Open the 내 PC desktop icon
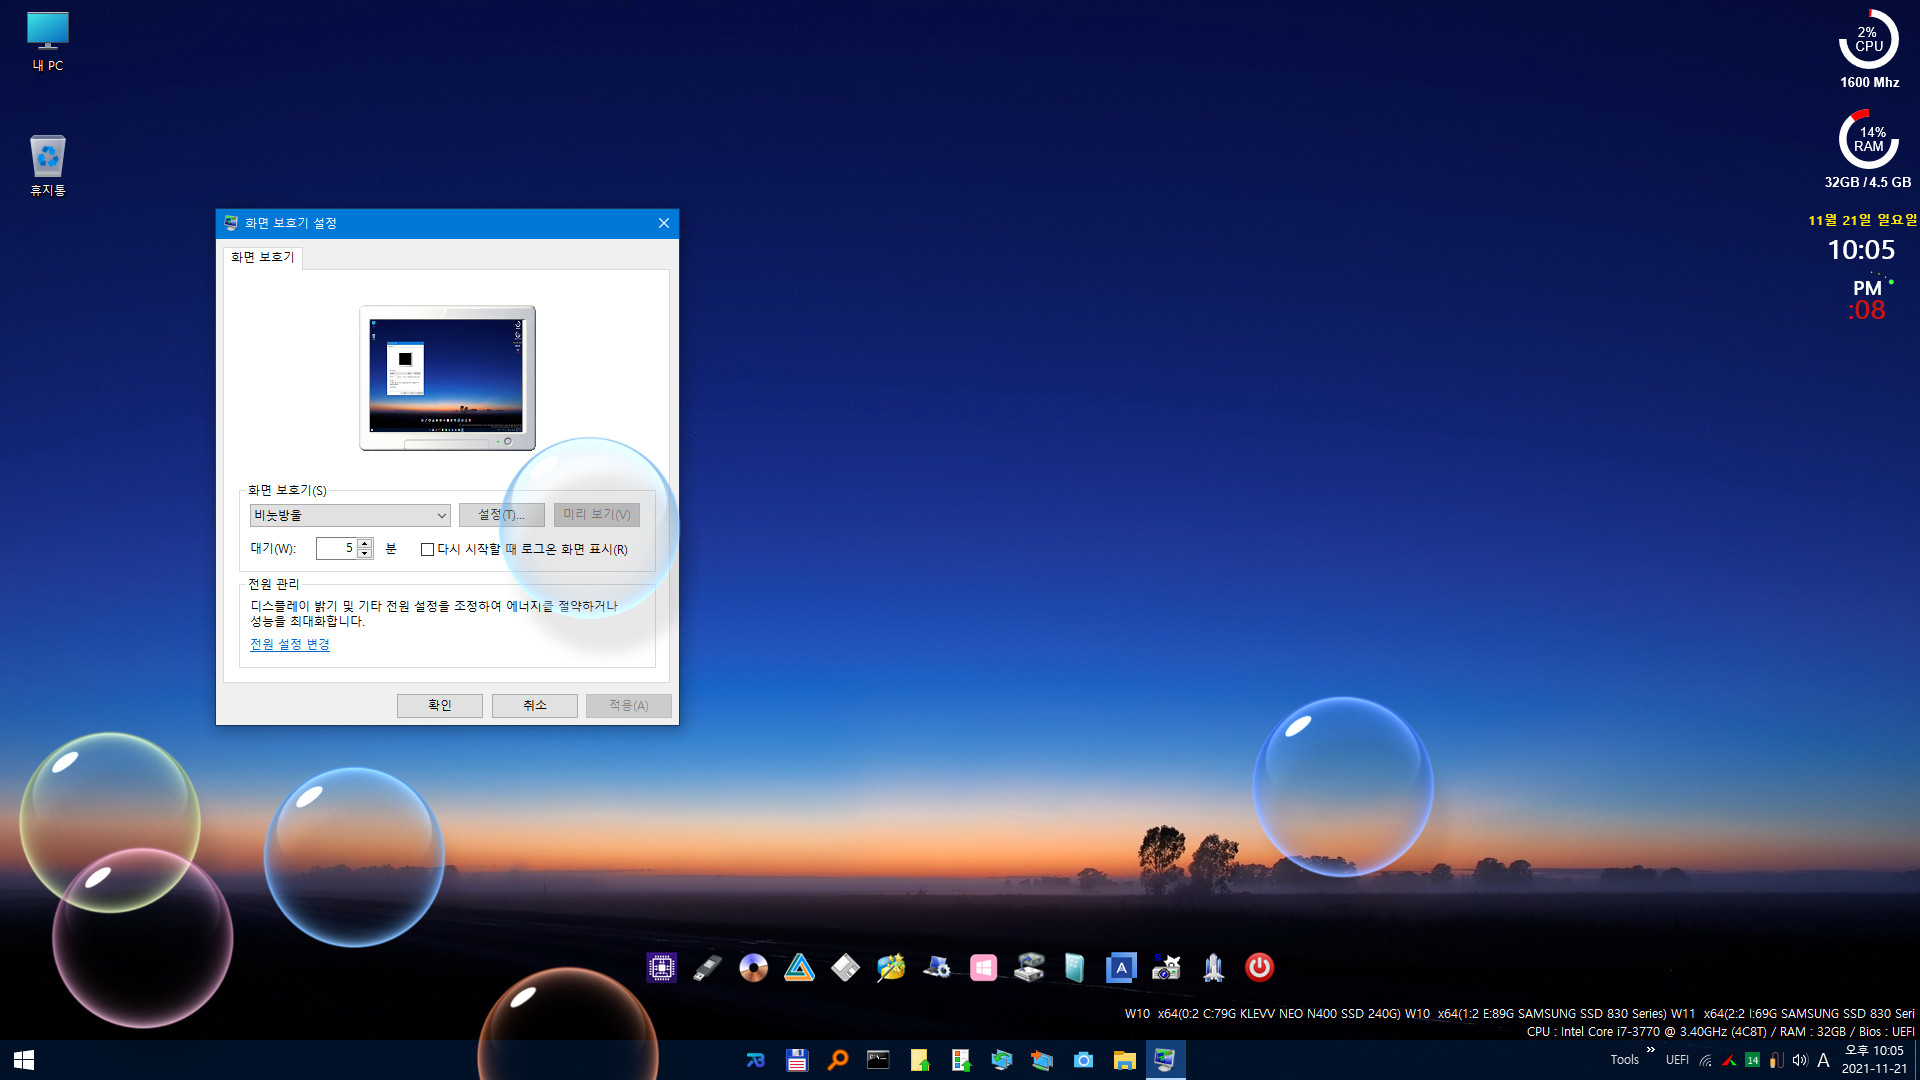Viewport: 1920px width, 1080px height. (47, 42)
